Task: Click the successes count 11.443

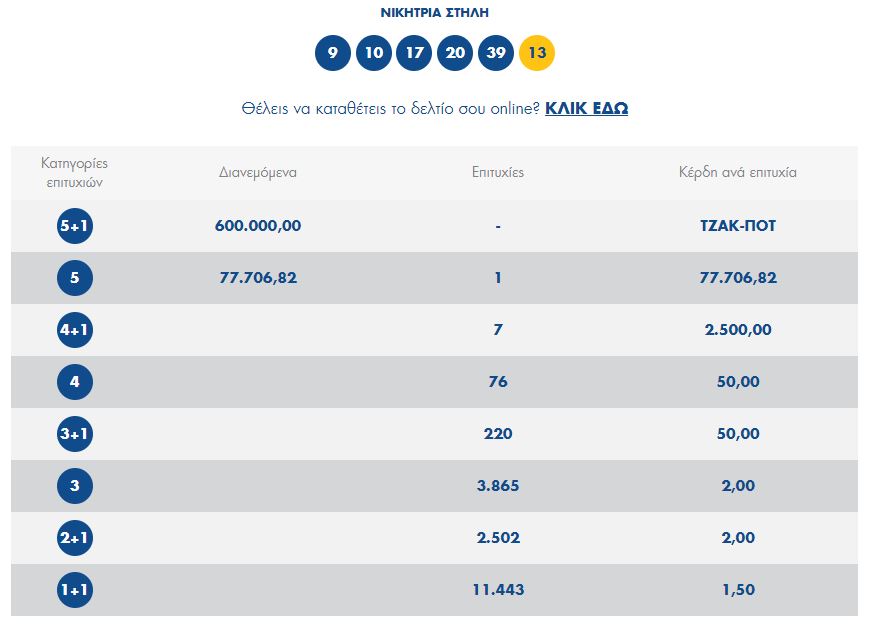Action: pos(498,589)
